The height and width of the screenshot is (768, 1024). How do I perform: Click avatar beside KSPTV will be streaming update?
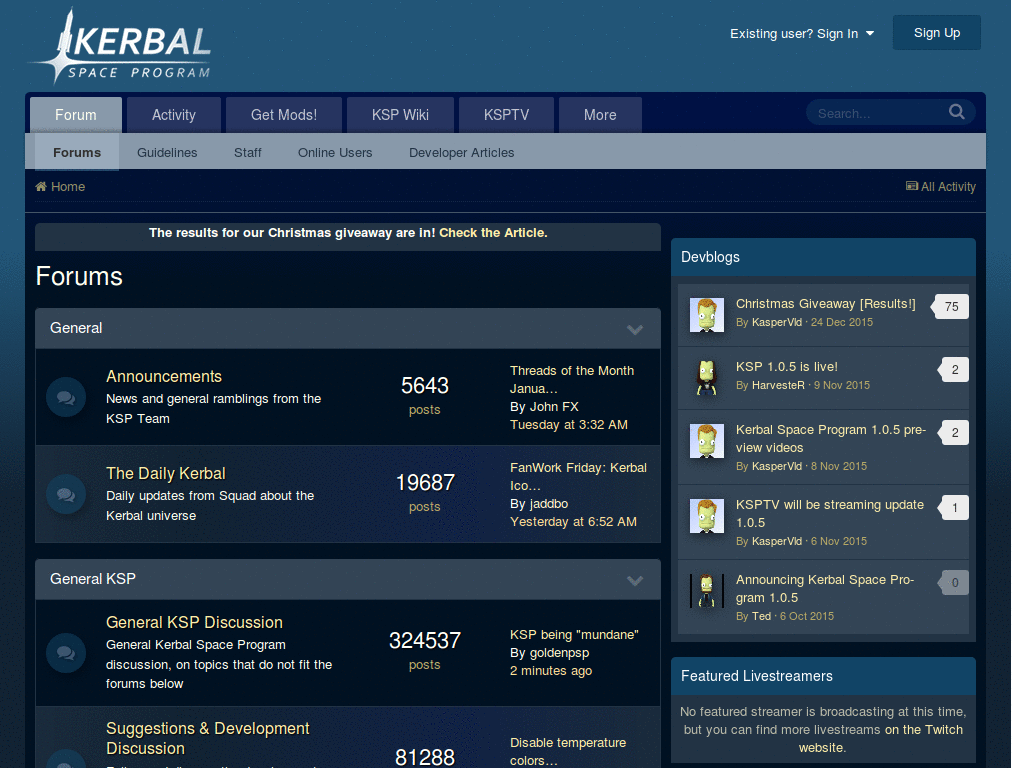click(x=707, y=516)
